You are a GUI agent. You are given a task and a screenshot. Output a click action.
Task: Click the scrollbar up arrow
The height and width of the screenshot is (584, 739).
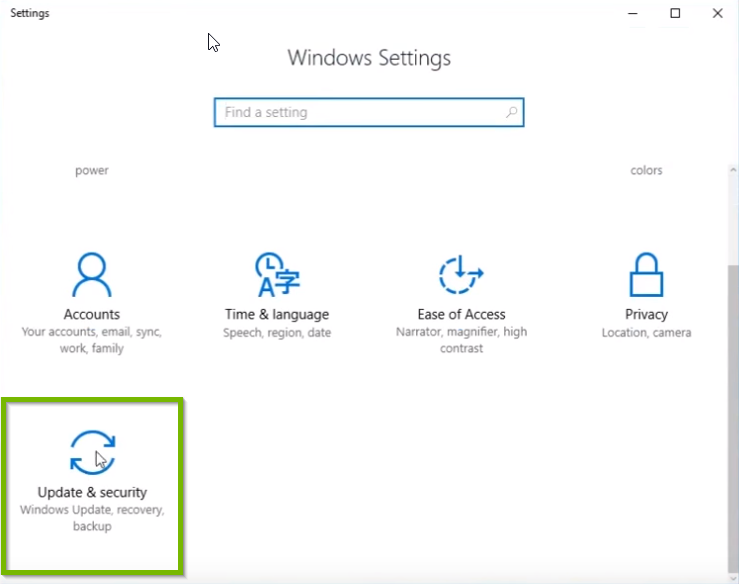733,170
